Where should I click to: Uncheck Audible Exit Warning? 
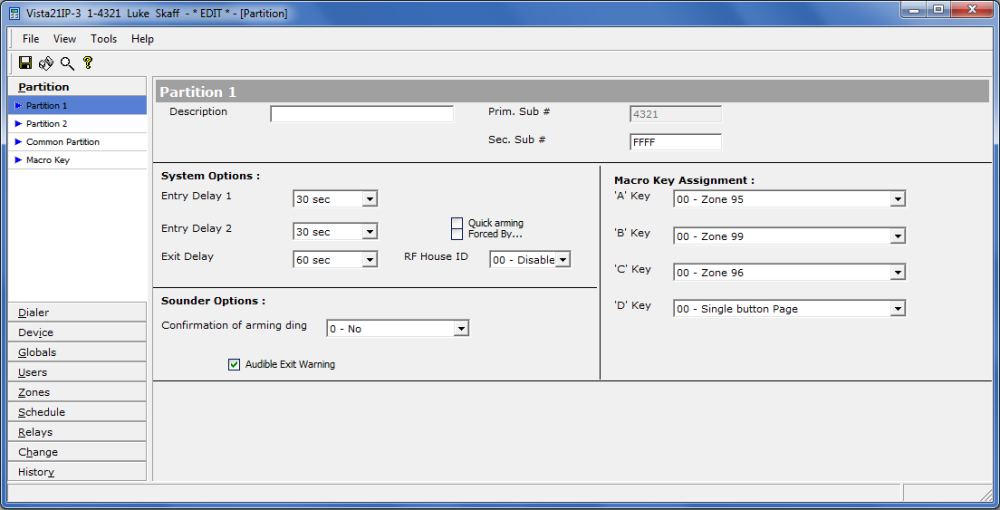pyautogui.click(x=234, y=365)
